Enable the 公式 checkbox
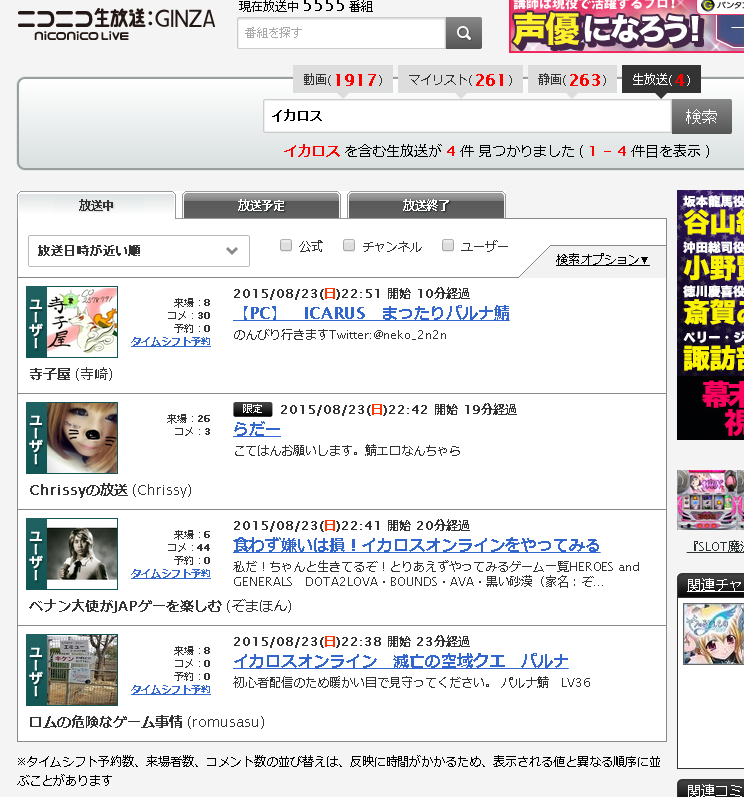This screenshot has height=797, width=744. pos(286,246)
